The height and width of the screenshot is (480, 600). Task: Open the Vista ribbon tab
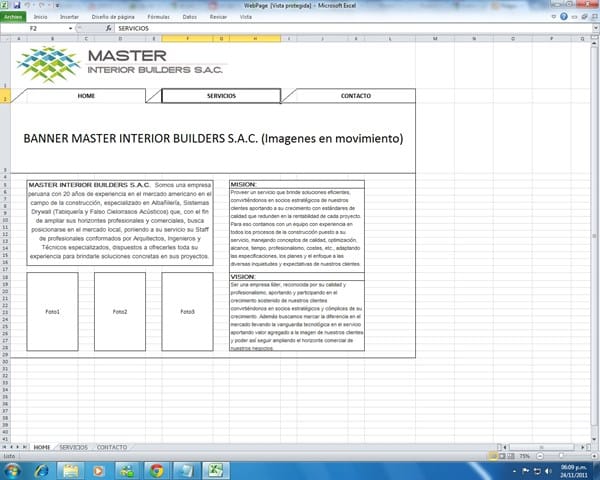click(x=246, y=17)
